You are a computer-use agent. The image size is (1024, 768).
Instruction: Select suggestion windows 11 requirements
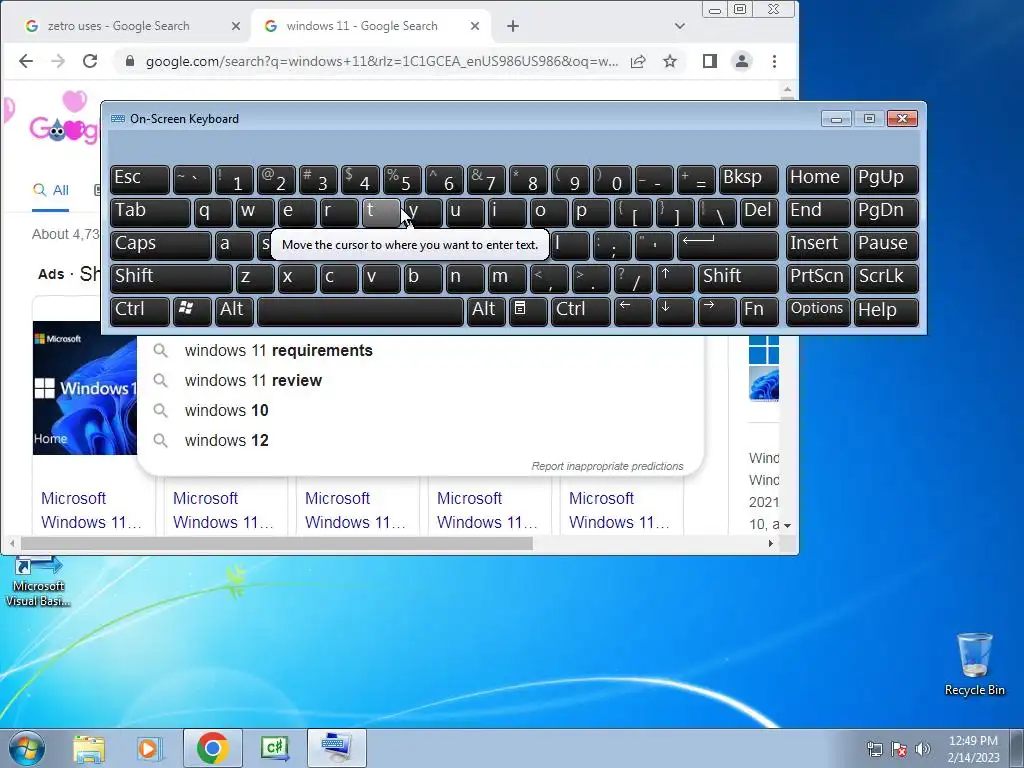(421, 351)
